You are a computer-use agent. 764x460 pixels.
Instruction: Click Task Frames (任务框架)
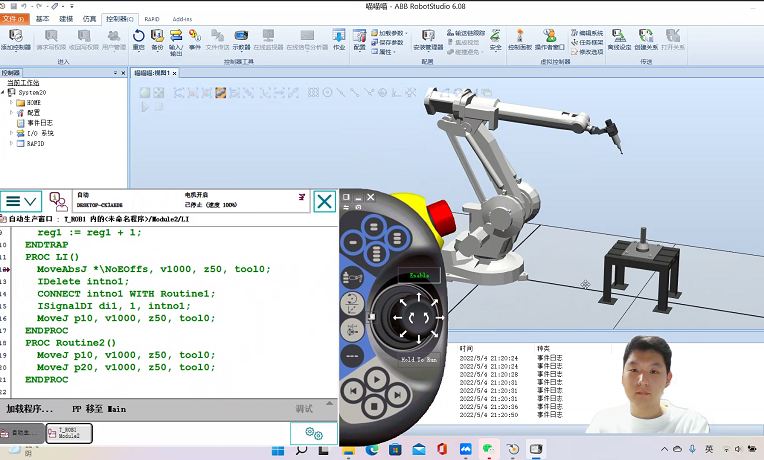587,42
